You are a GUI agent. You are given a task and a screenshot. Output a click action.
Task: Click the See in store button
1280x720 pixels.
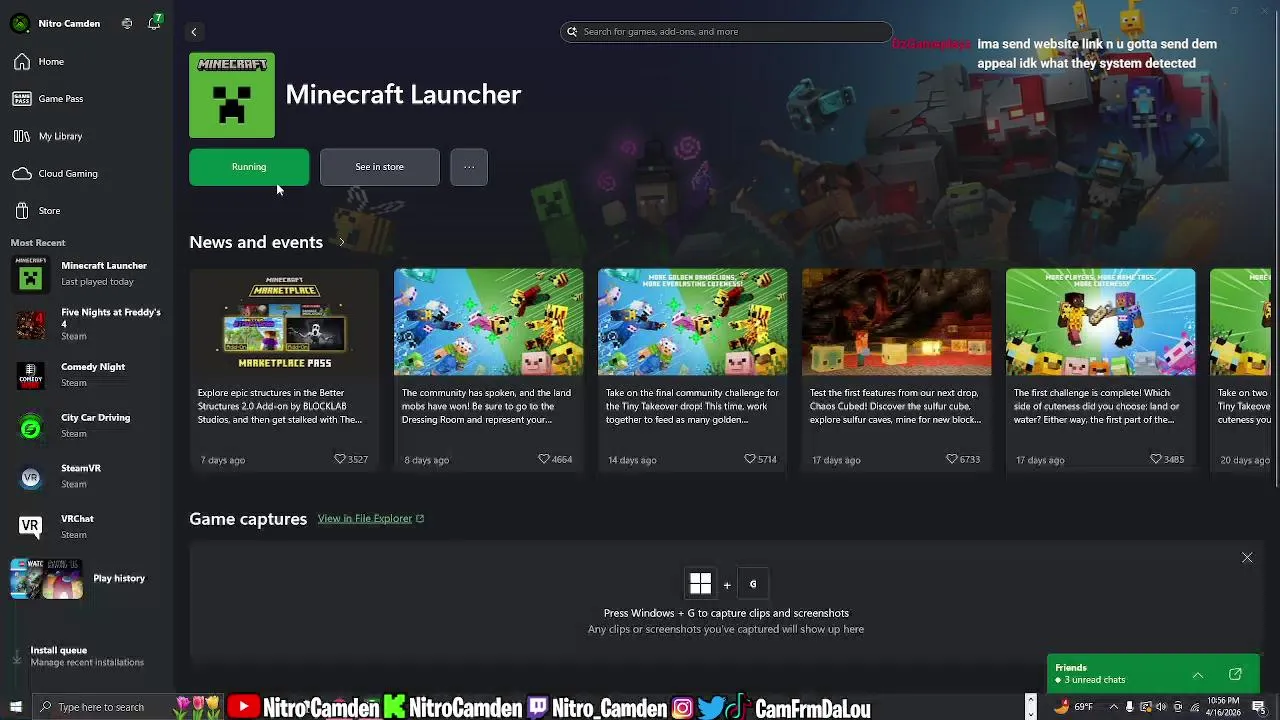[379, 167]
